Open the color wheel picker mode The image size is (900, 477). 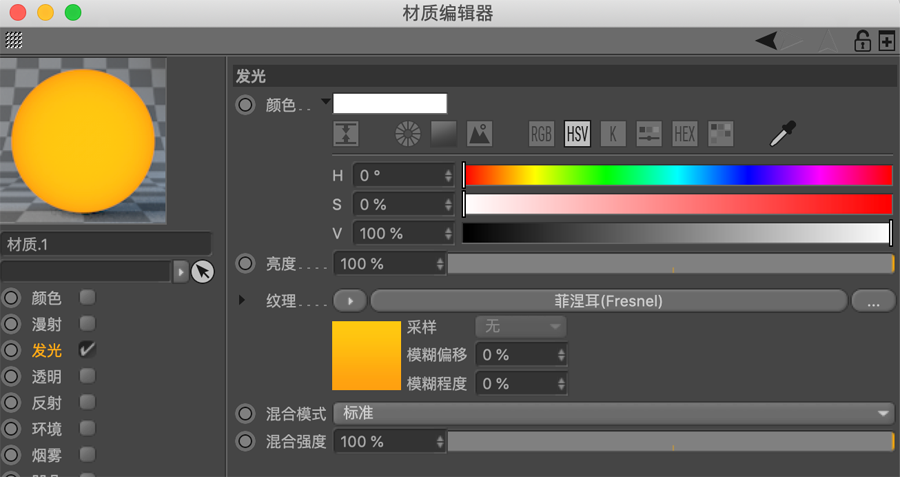tap(406, 133)
